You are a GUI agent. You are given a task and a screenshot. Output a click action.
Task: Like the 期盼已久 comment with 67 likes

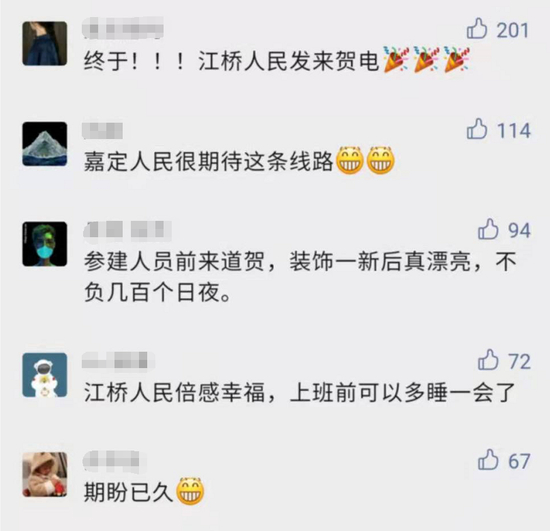488,459
